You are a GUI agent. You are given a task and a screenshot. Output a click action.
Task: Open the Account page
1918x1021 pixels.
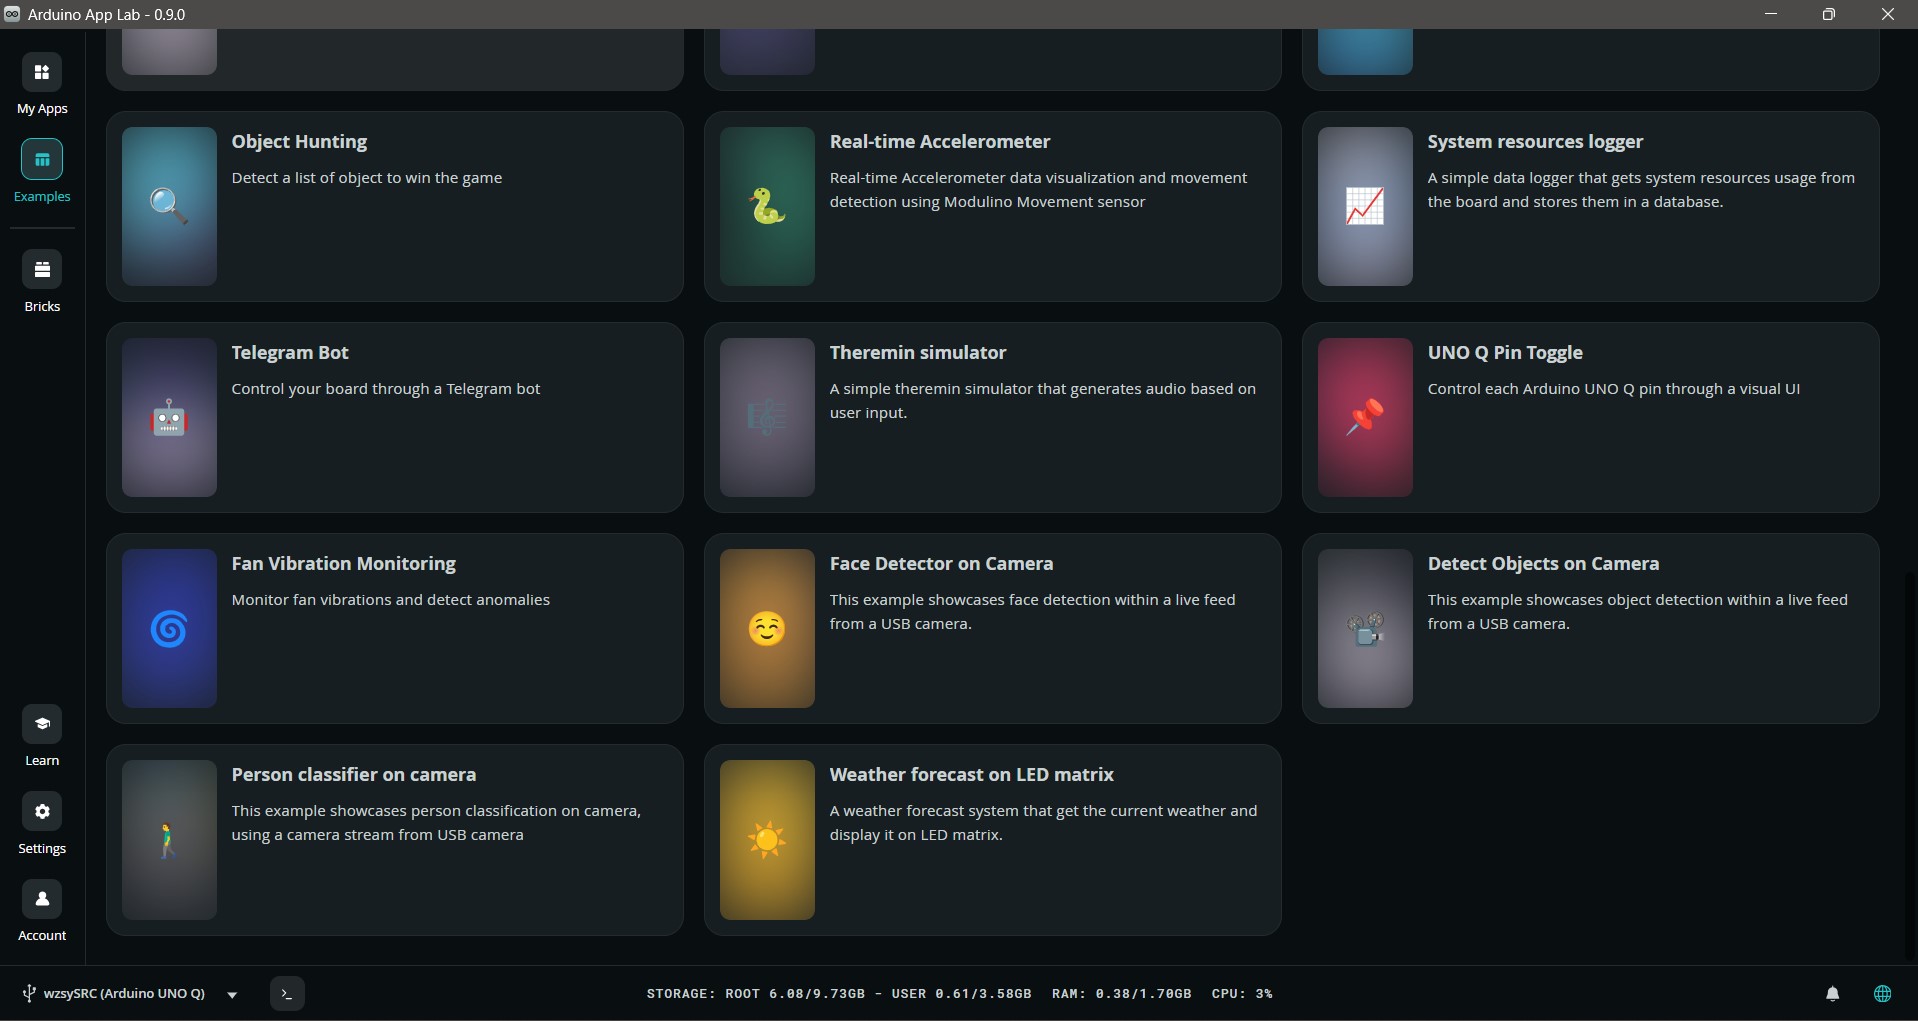point(42,910)
